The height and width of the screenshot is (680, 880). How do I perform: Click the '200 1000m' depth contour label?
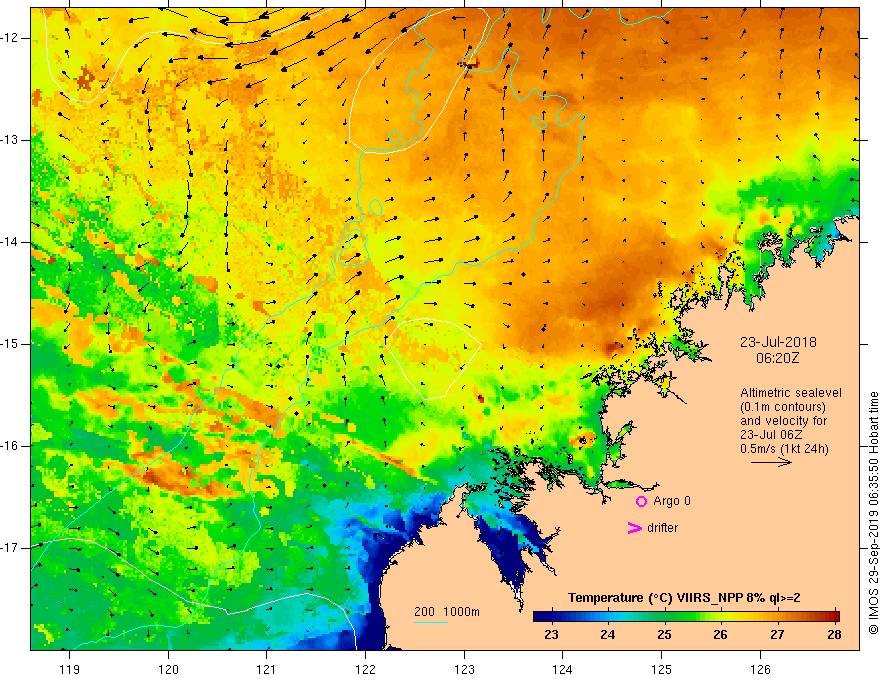click(x=447, y=612)
